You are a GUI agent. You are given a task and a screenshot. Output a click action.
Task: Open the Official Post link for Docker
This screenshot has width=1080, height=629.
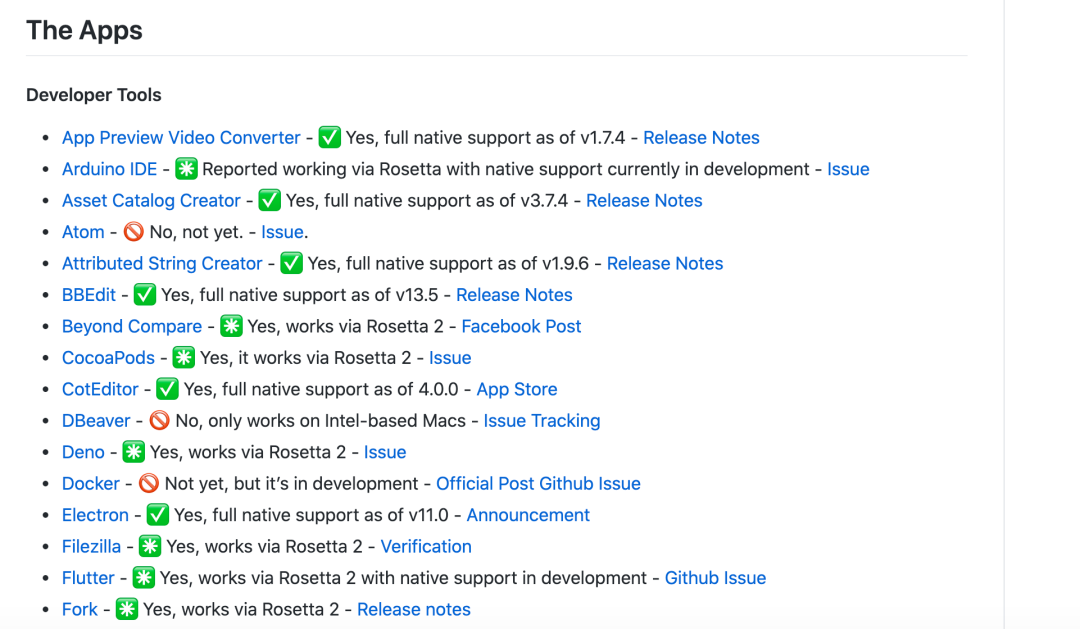click(x=485, y=484)
